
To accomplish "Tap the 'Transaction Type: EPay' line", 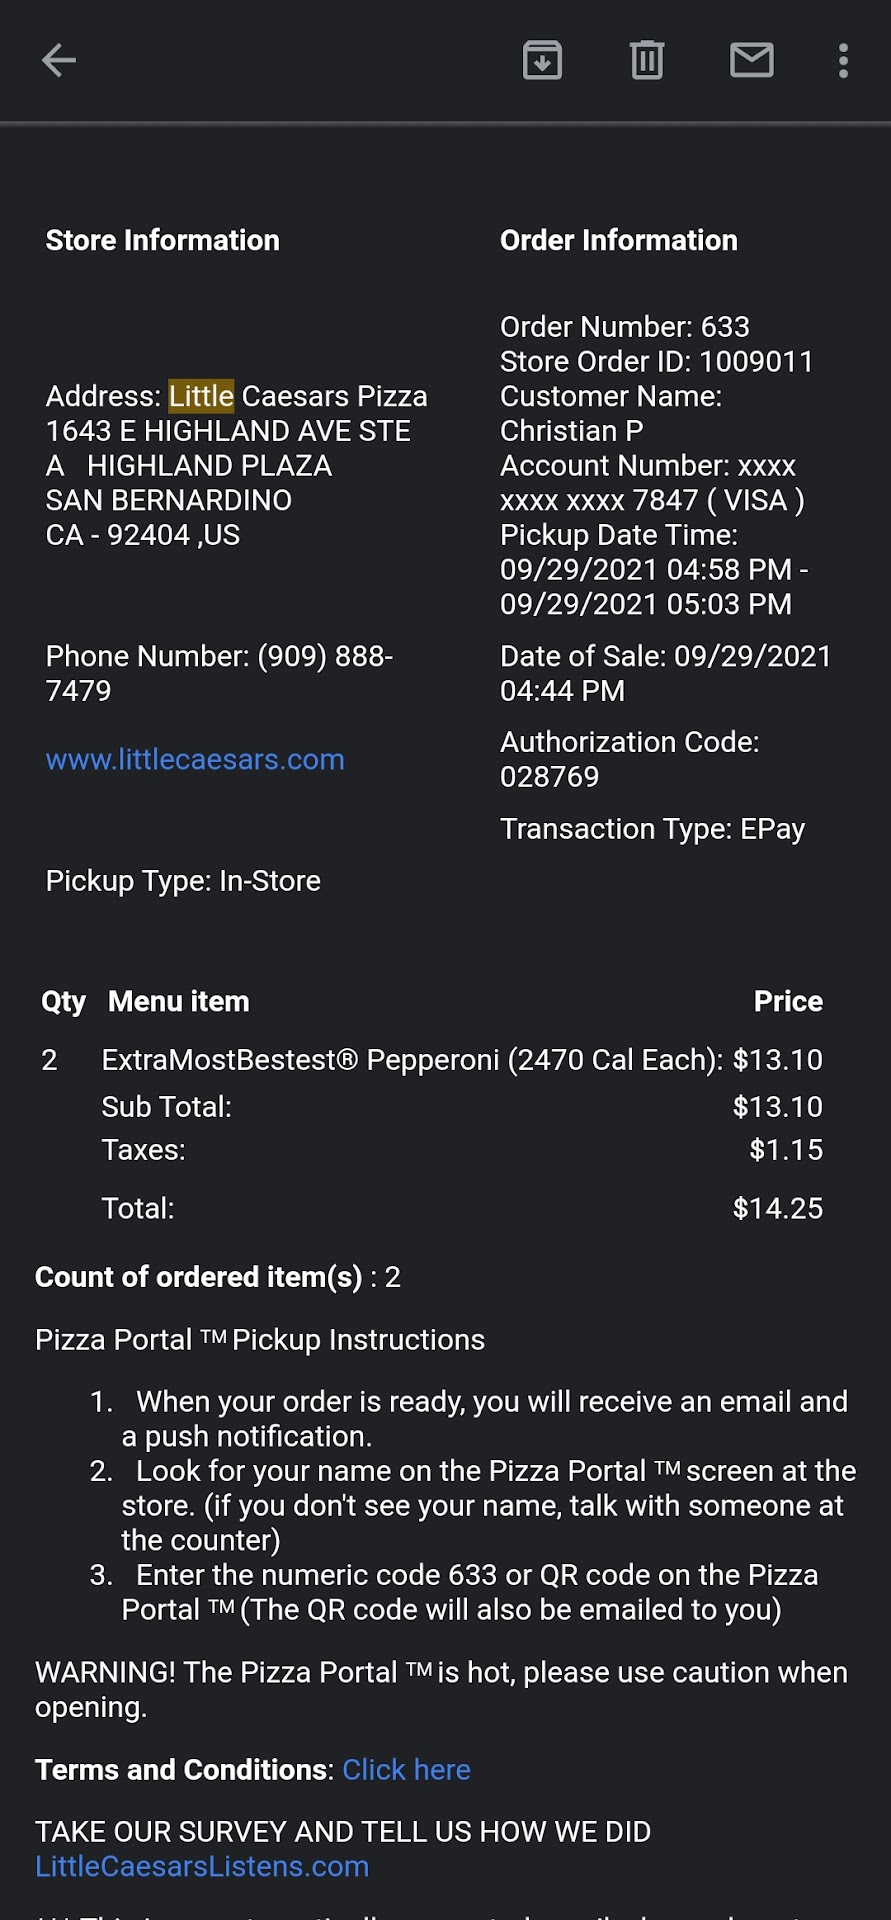I will coord(652,829).
